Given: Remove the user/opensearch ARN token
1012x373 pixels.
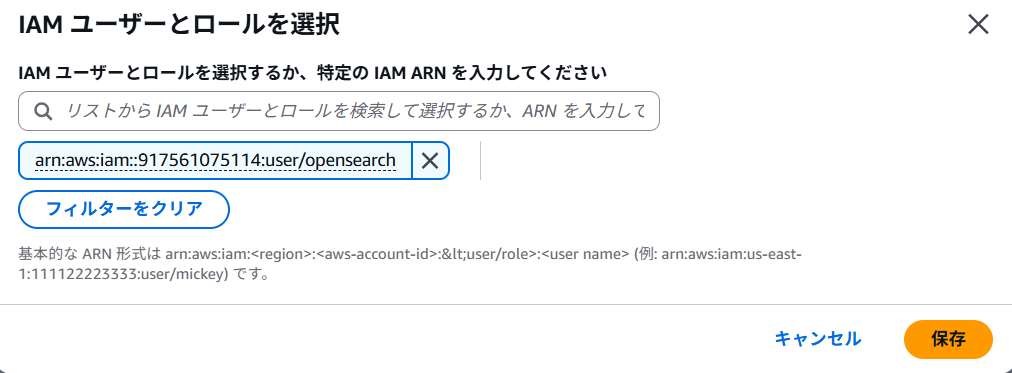Looking at the screenshot, I should (x=430, y=160).
